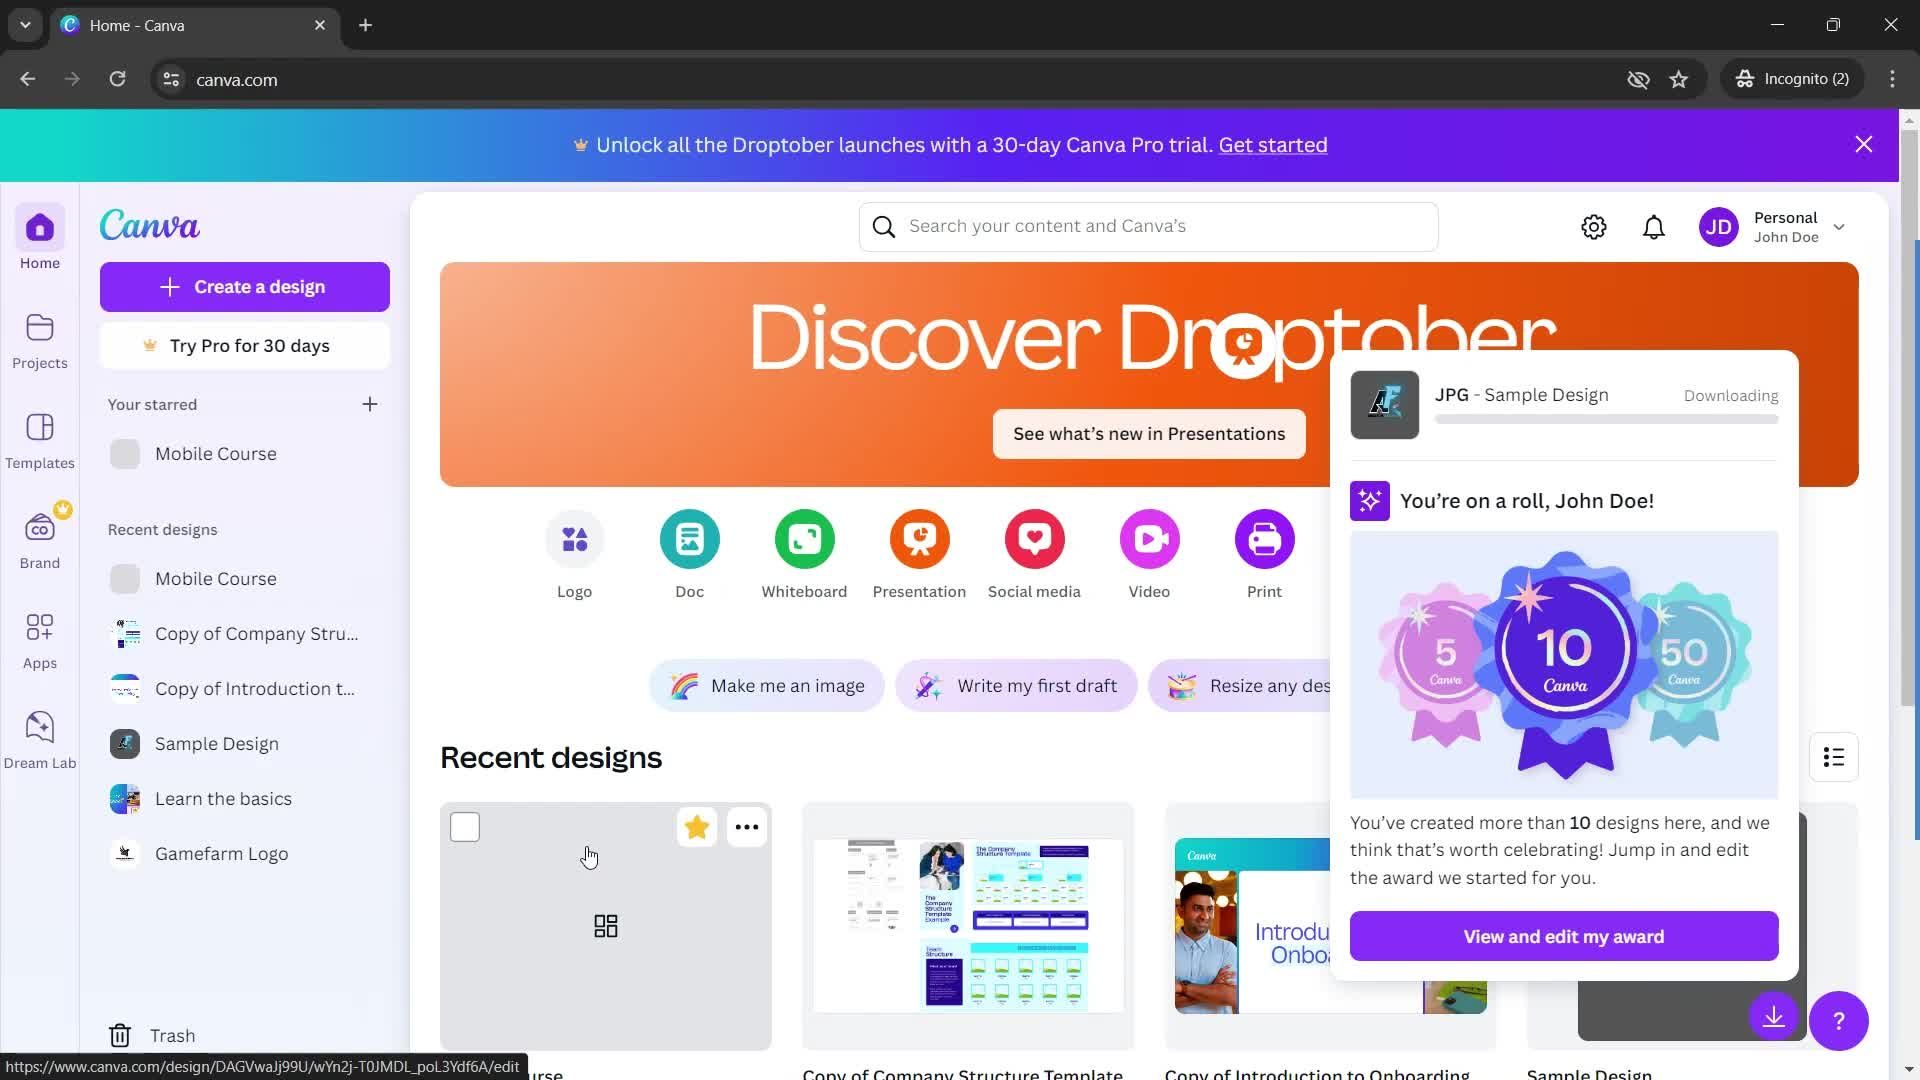The width and height of the screenshot is (1920, 1080).
Task: Expand the Personal account dropdown menu
Action: tap(1844, 225)
